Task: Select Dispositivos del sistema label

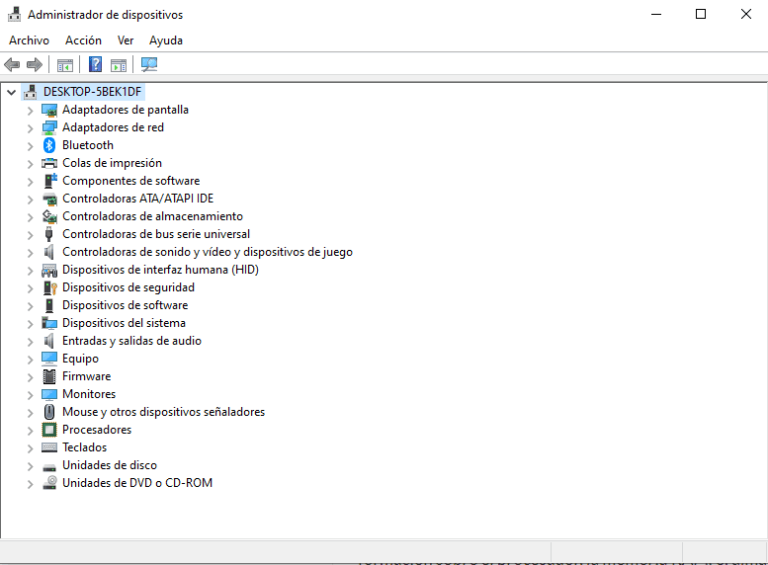Action: click(x=123, y=323)
